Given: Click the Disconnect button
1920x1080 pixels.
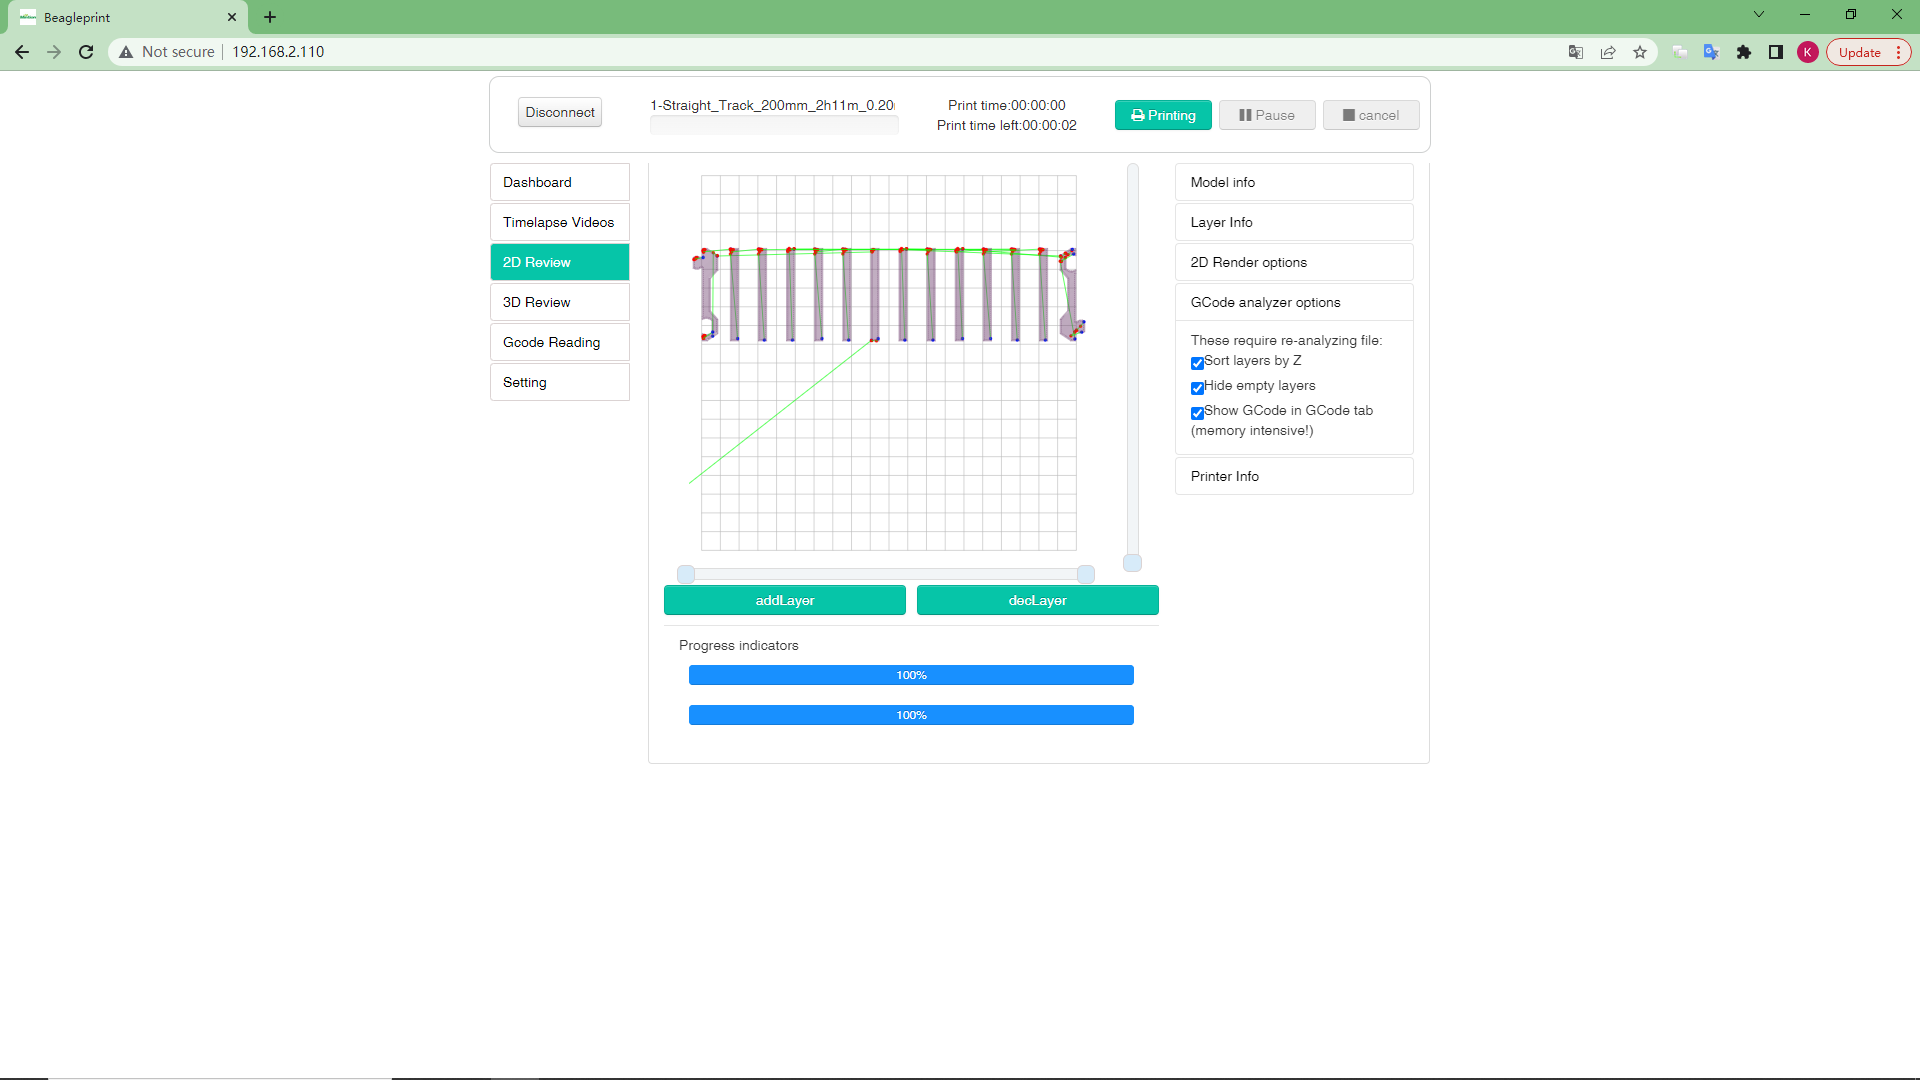Looking at the screenshot, I should (x=559, y=112).
